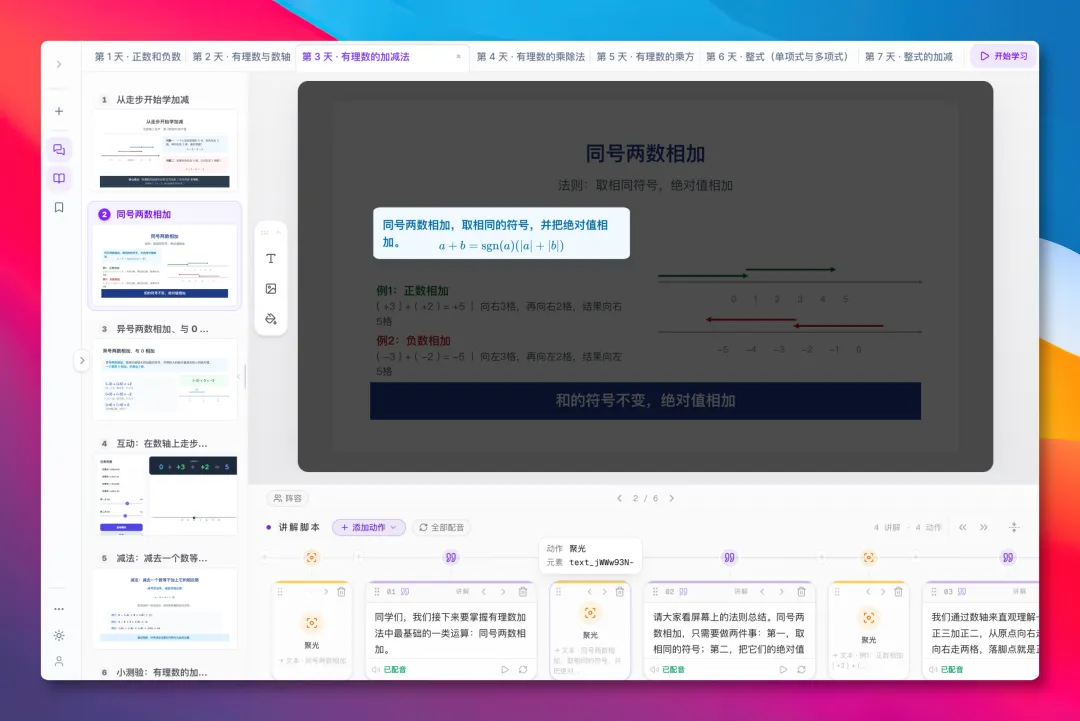
Task: Expand the left sidebar with the top chevron
Action: pyautogui.click(x=59, y=64)
